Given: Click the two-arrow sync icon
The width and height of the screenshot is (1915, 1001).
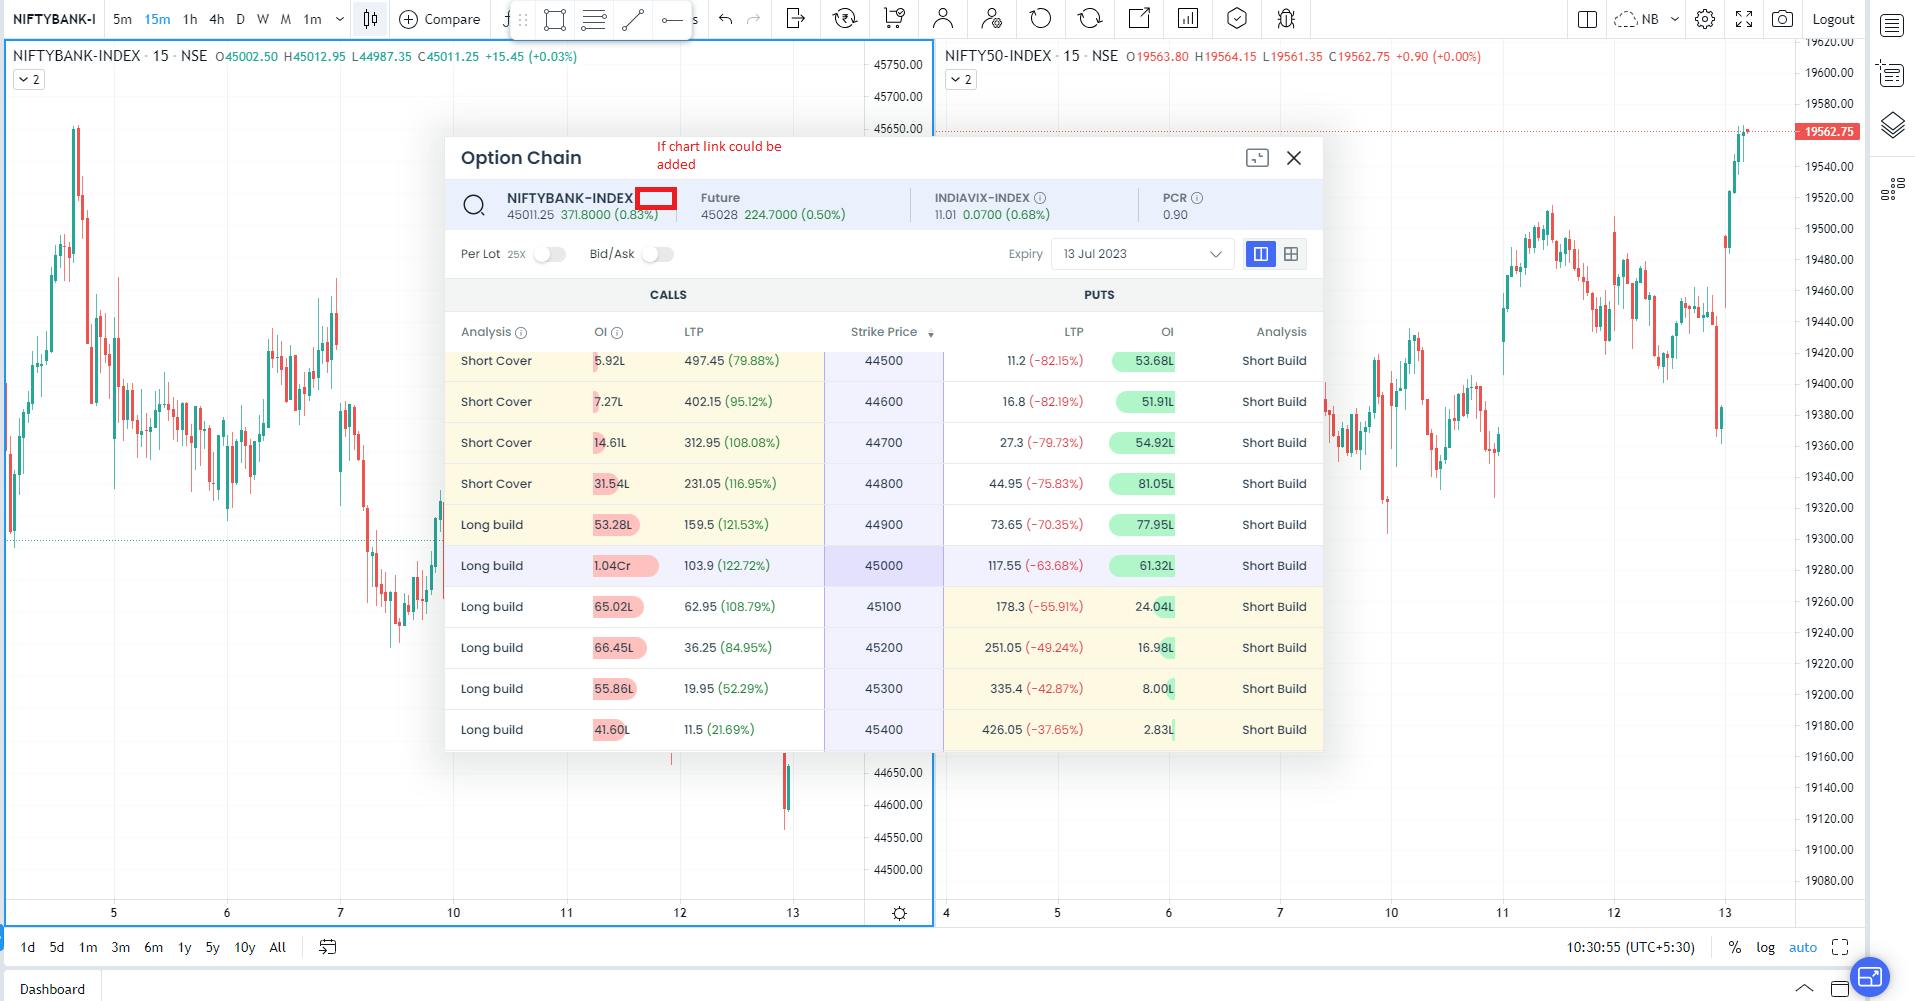Looking at the screenshot, I should [x=1090, y=19].
